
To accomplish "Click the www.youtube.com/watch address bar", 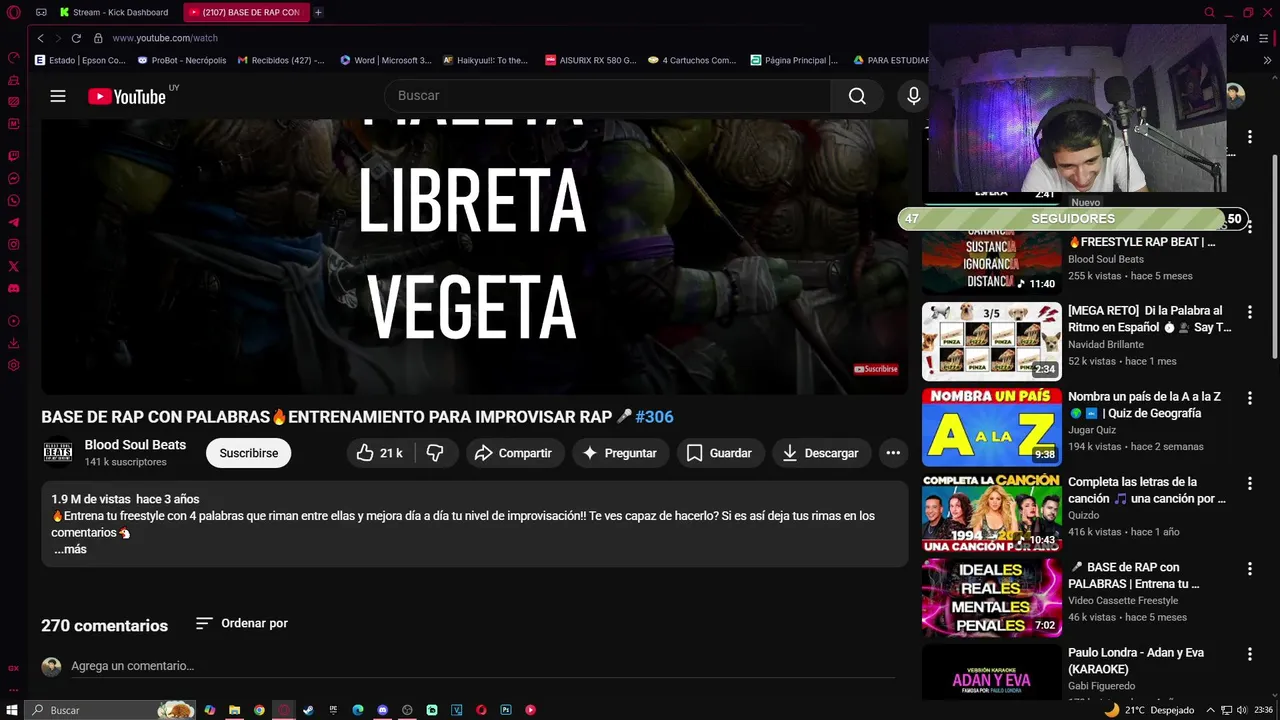I will point(165,38).
